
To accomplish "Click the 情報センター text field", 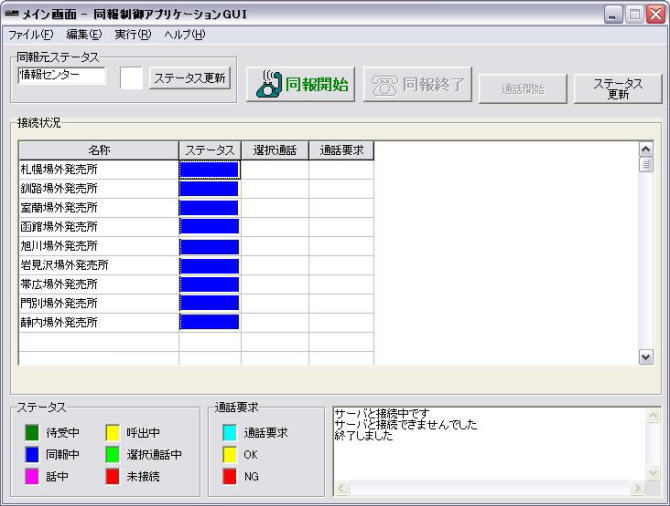I will click(61, 75).
